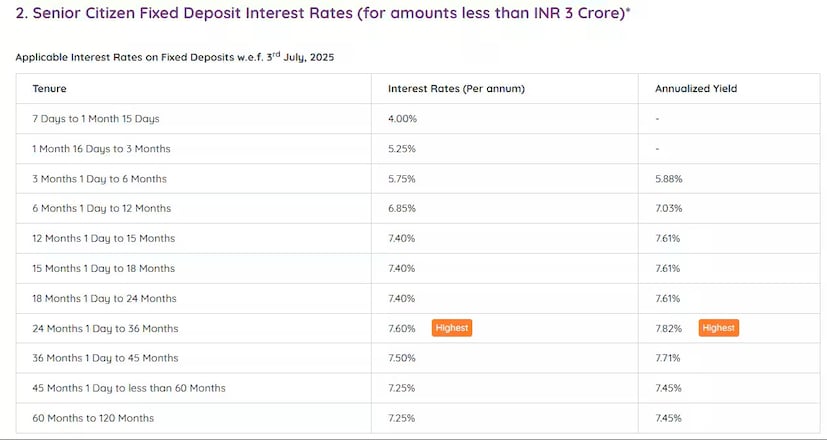The width and height of the screenshot is (827, 440).
Task: Click the orange Highest badge beside 7.82%
Action: pos(718,328)
